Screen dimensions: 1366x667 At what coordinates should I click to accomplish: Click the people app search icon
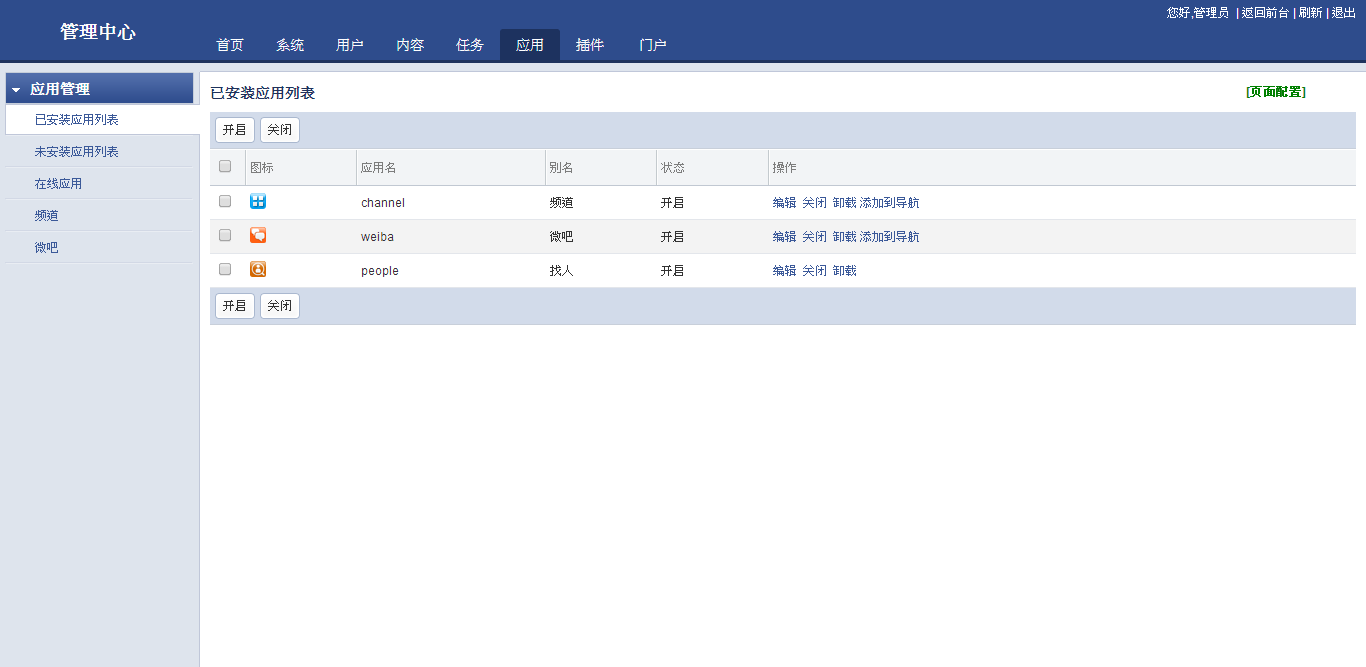[258, 270]
